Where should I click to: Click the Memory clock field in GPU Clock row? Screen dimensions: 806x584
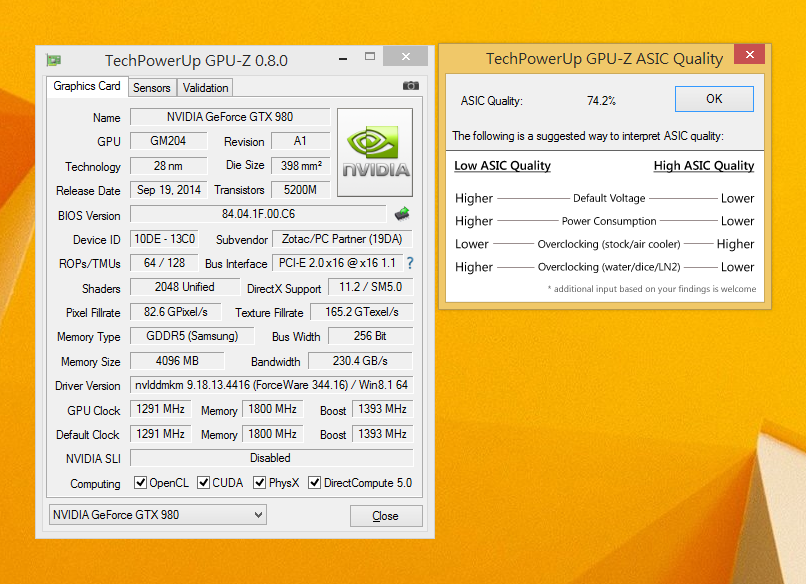click(272, 409)
